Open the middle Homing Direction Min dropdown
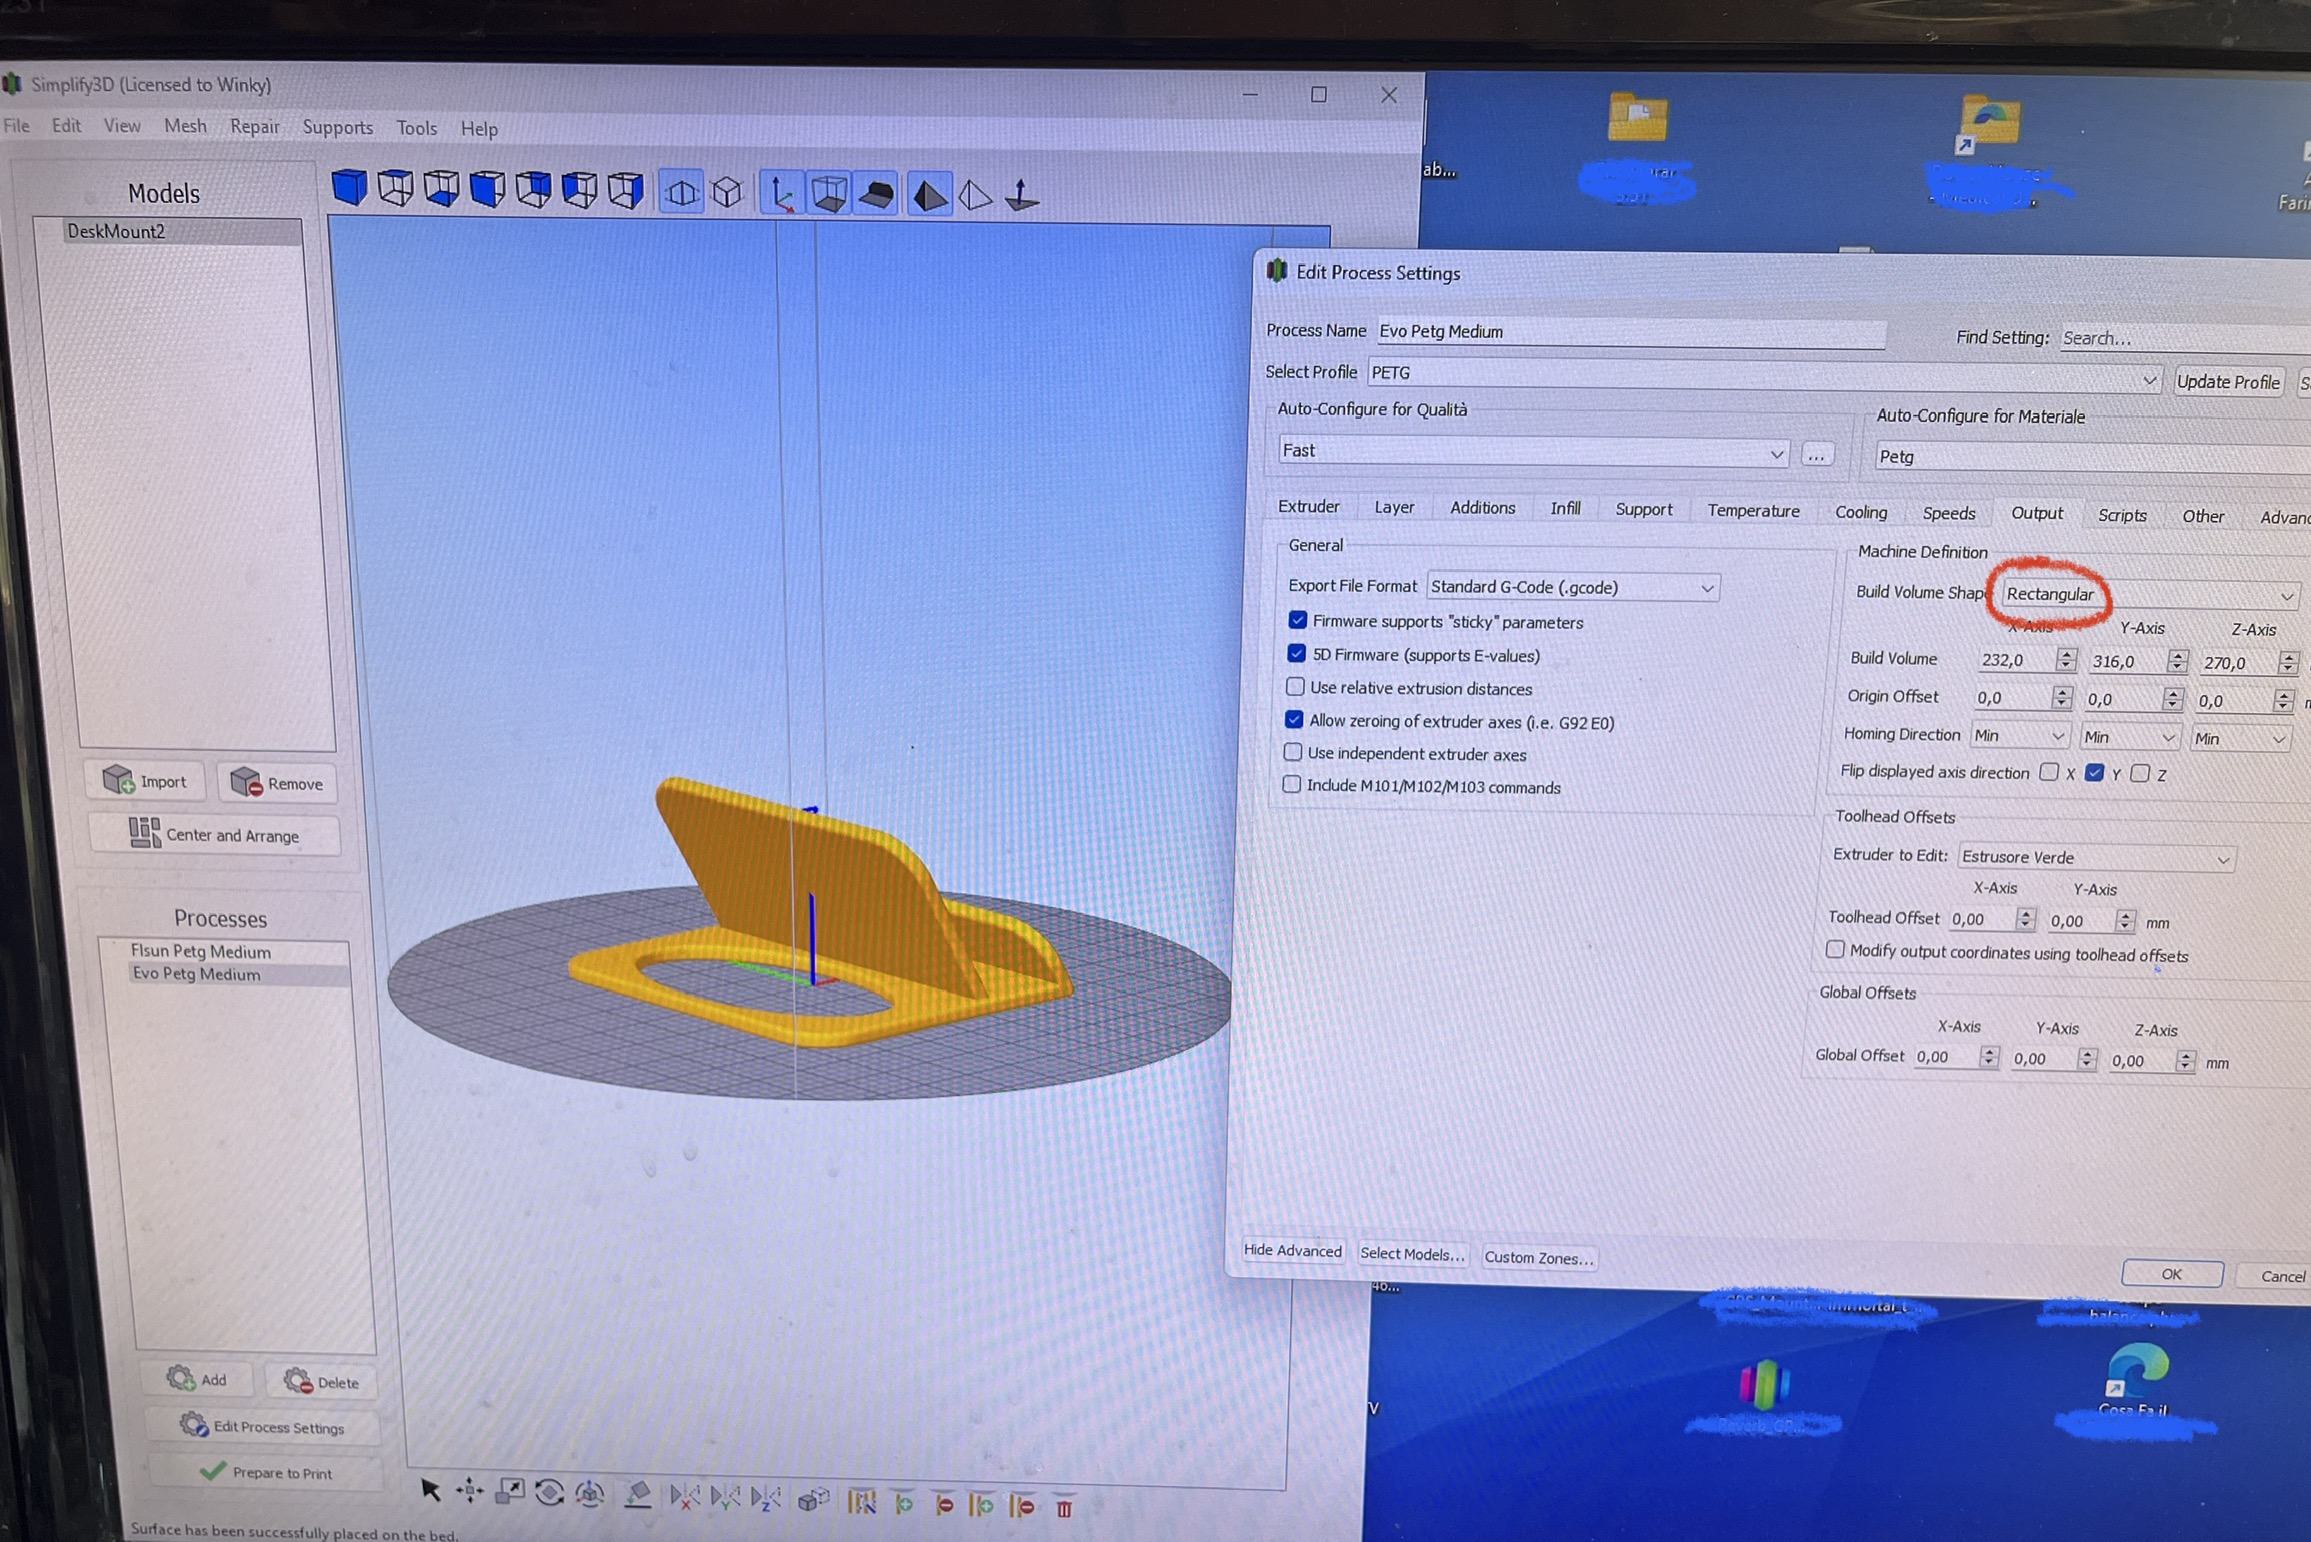 point(2129,738)
